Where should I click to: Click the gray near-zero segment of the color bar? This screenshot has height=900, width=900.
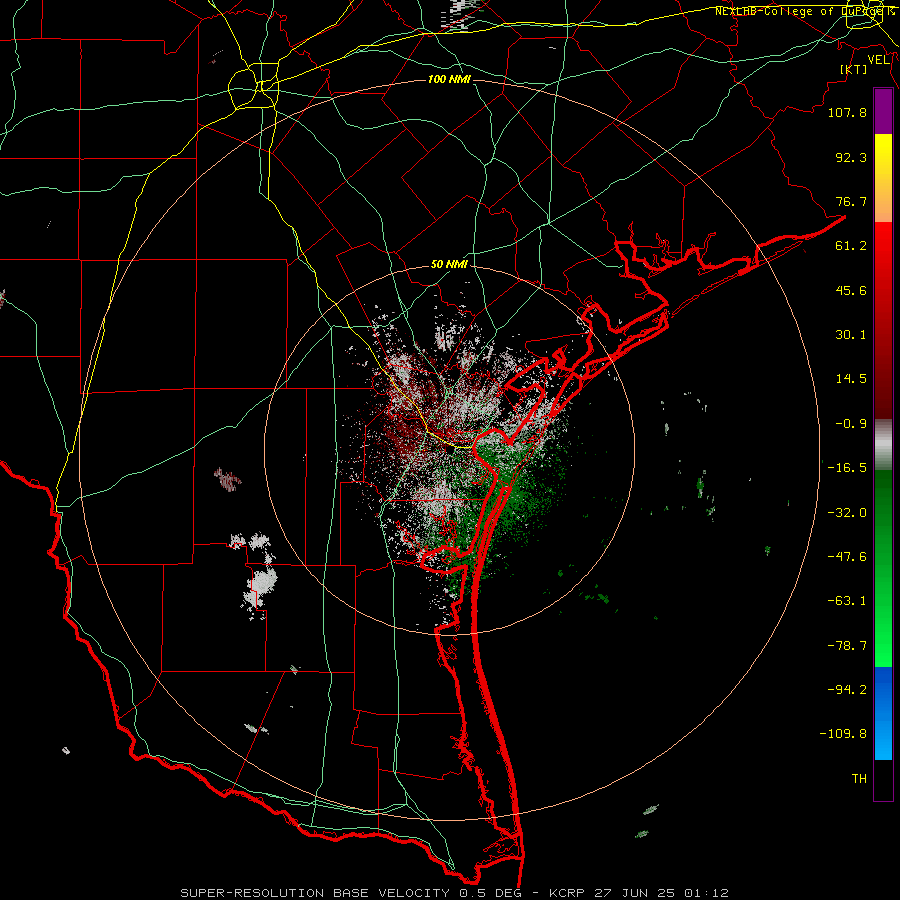[883, 445]
